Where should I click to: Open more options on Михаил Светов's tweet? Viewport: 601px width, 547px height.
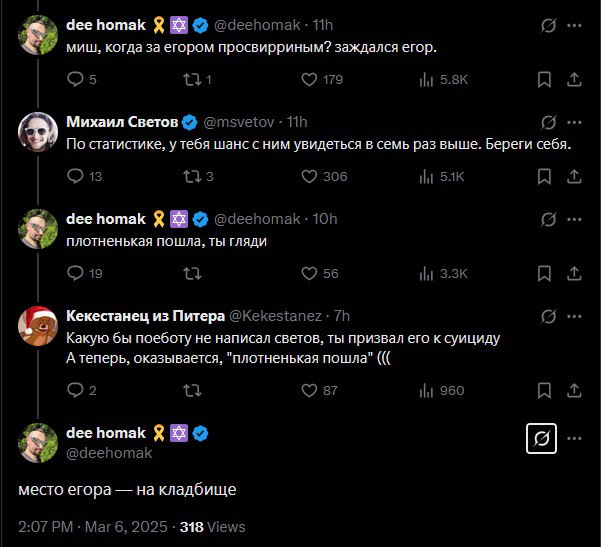(x=575, y=122)
